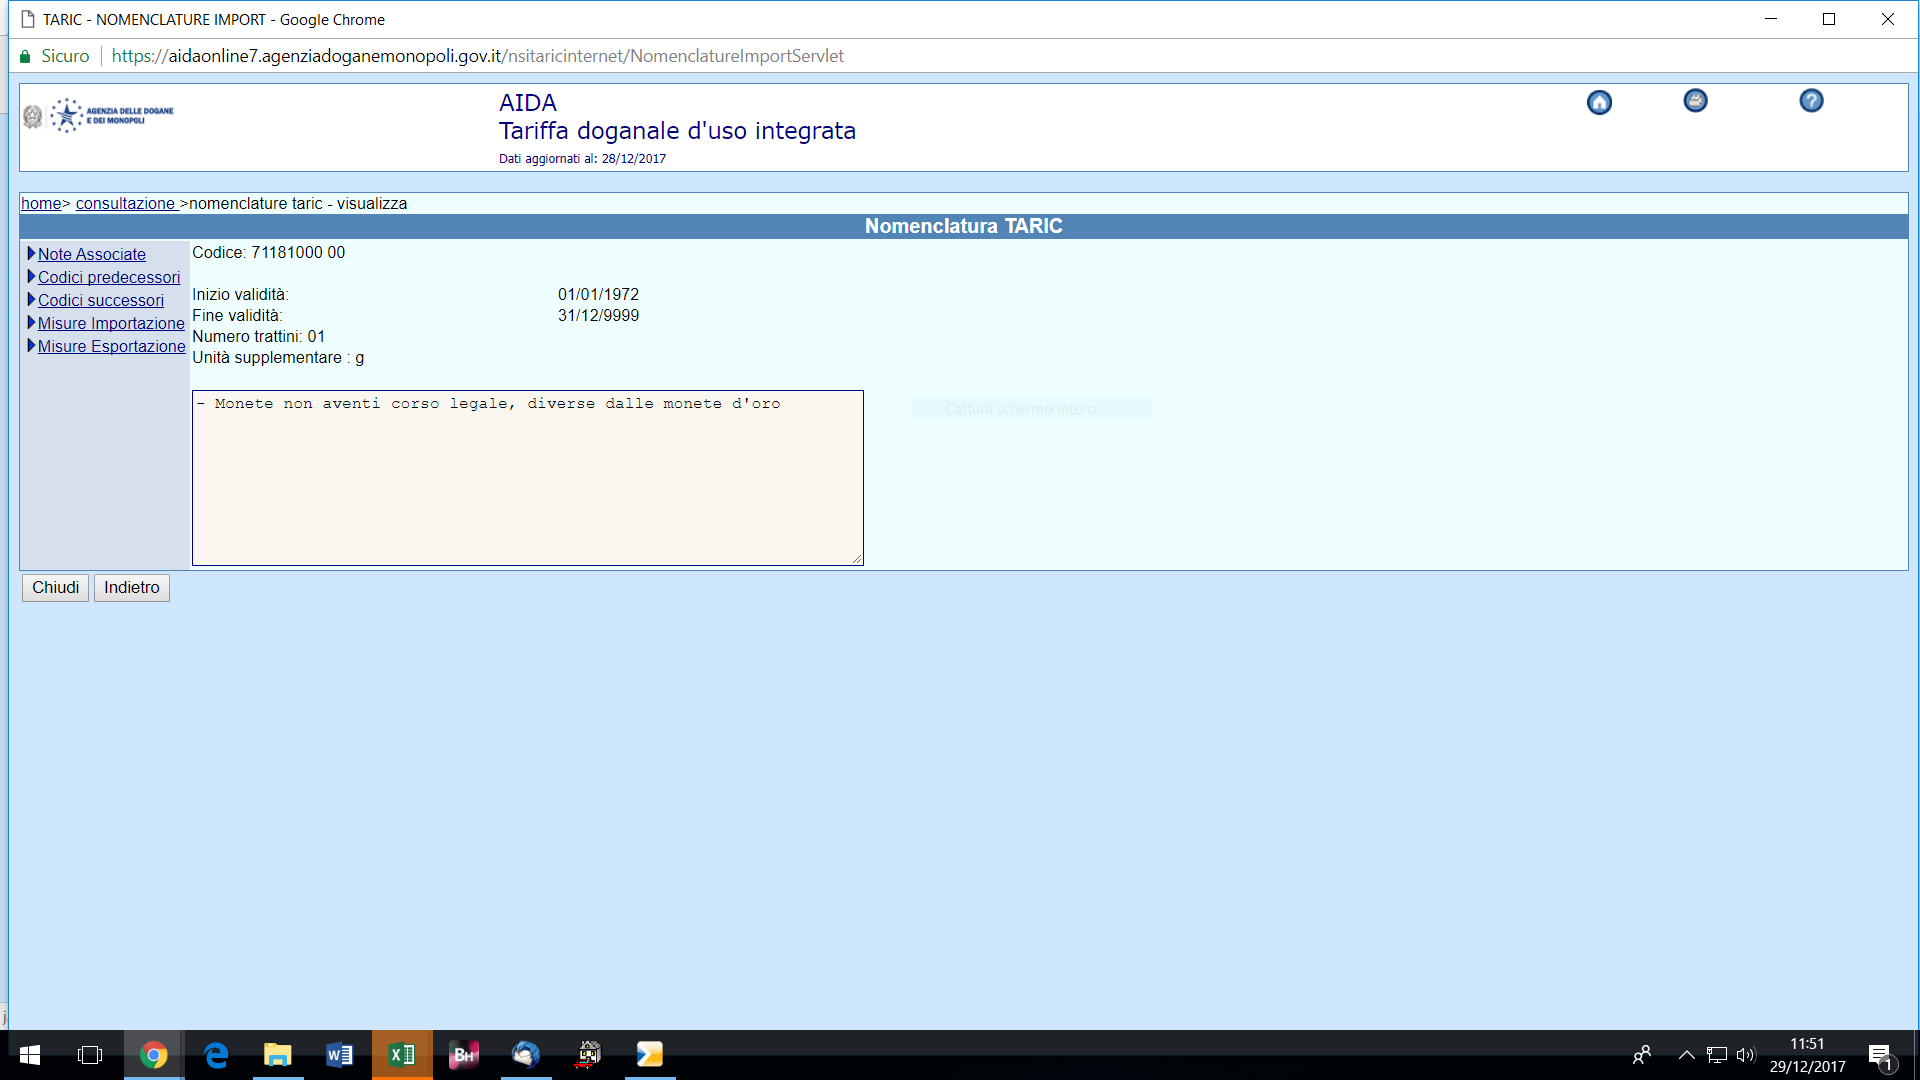
Task: Open Excel from the taskbar
Action: (x=402, y=1054)
